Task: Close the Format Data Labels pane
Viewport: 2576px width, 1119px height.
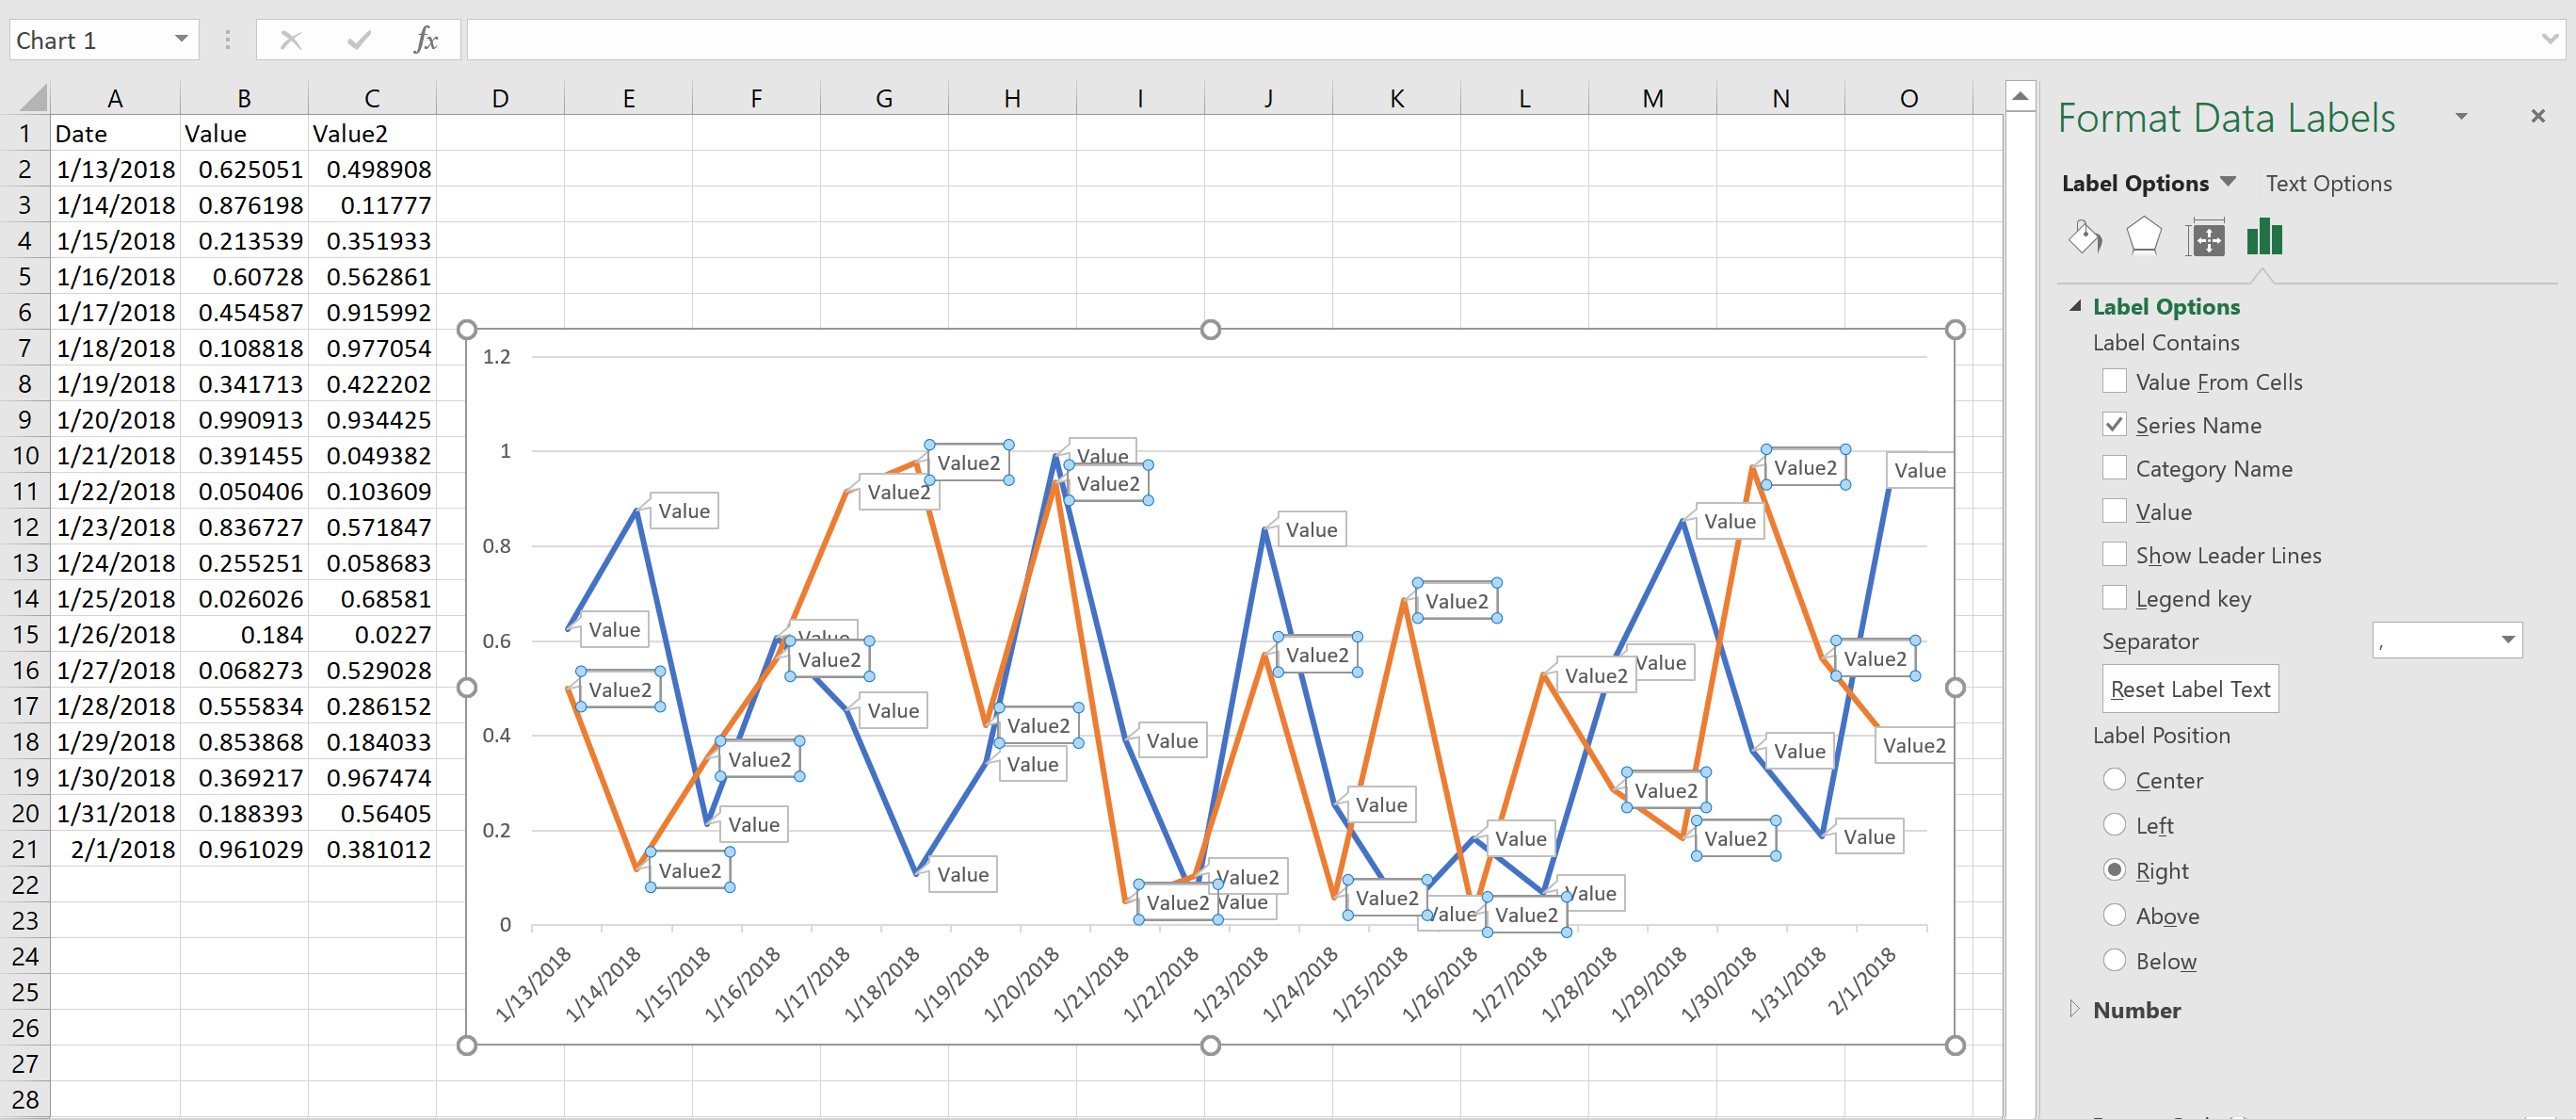Action: (x=2537, y=117)
